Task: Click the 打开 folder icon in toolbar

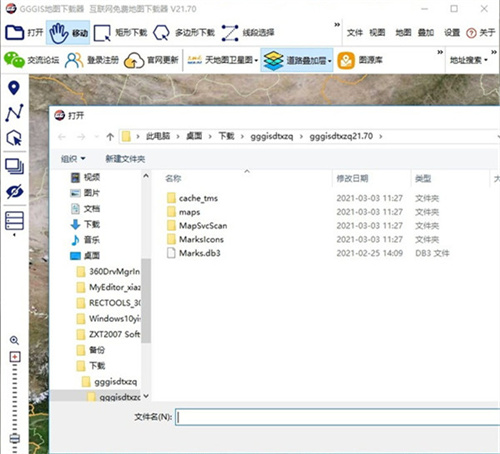Action: click(15, 33)
